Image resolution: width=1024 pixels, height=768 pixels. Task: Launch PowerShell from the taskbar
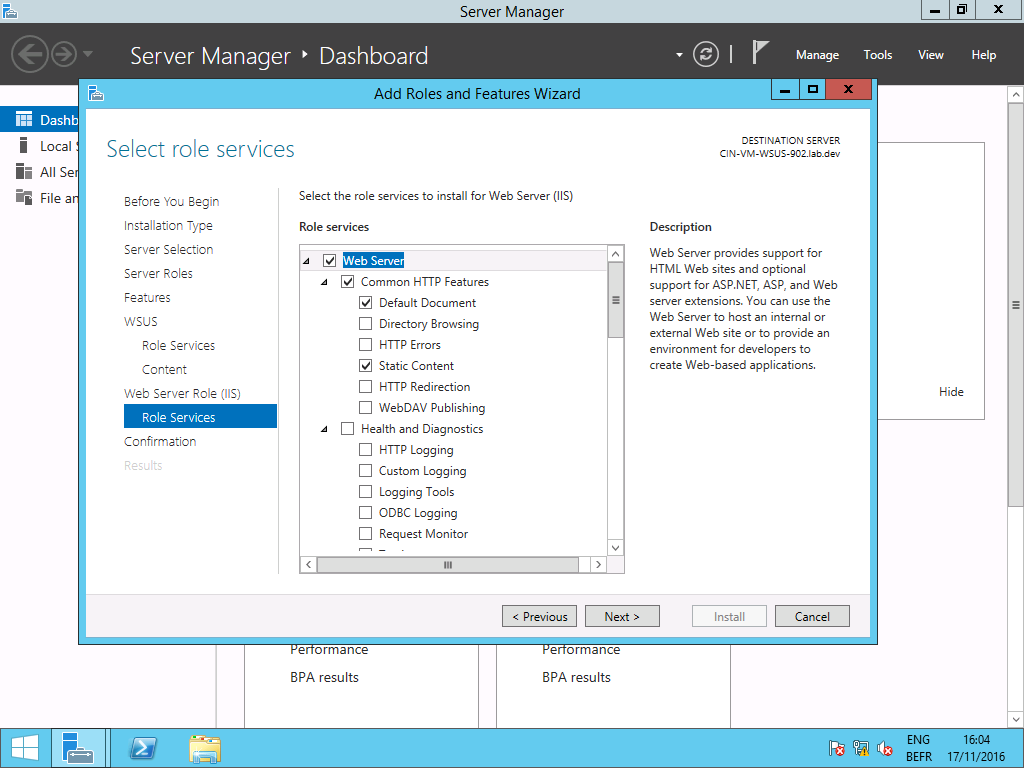pyautogui.click(x=143, y=748)
